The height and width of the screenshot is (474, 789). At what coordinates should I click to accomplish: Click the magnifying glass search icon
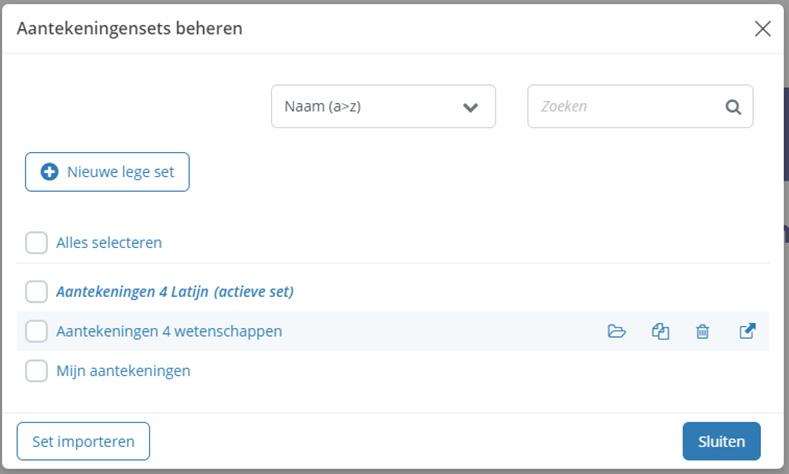pos(733,107)
